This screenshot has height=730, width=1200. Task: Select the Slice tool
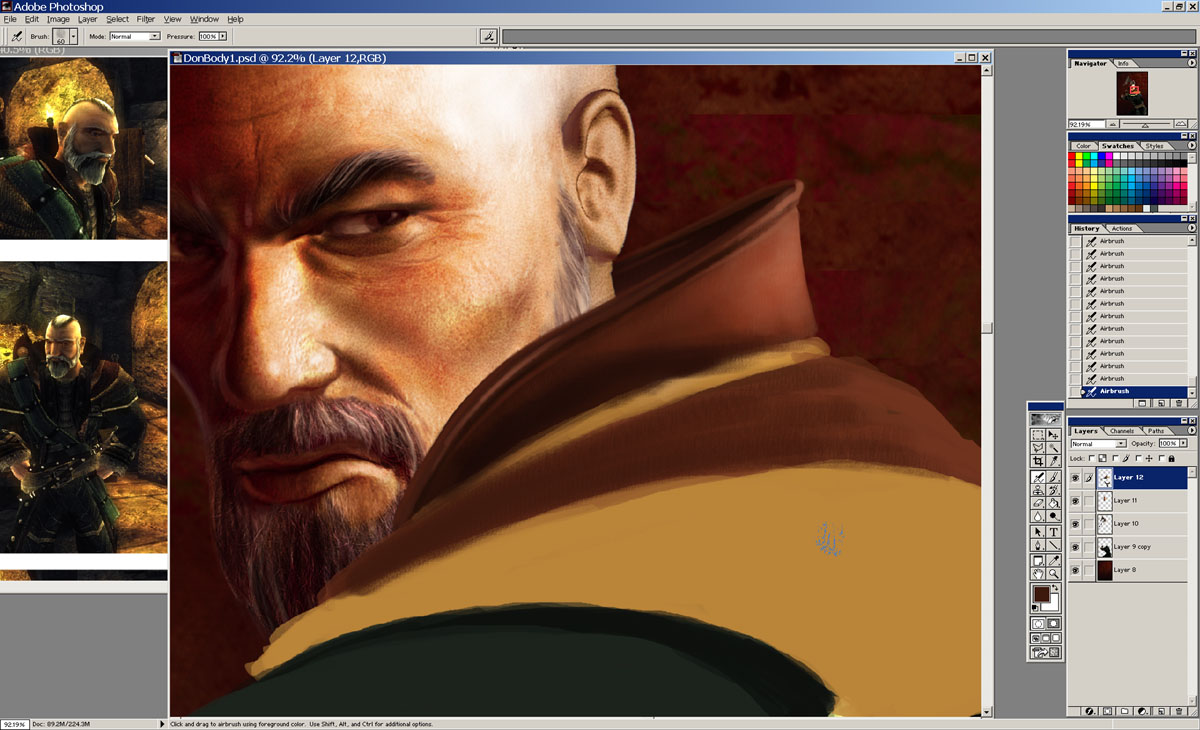(x=1053, y=461)
